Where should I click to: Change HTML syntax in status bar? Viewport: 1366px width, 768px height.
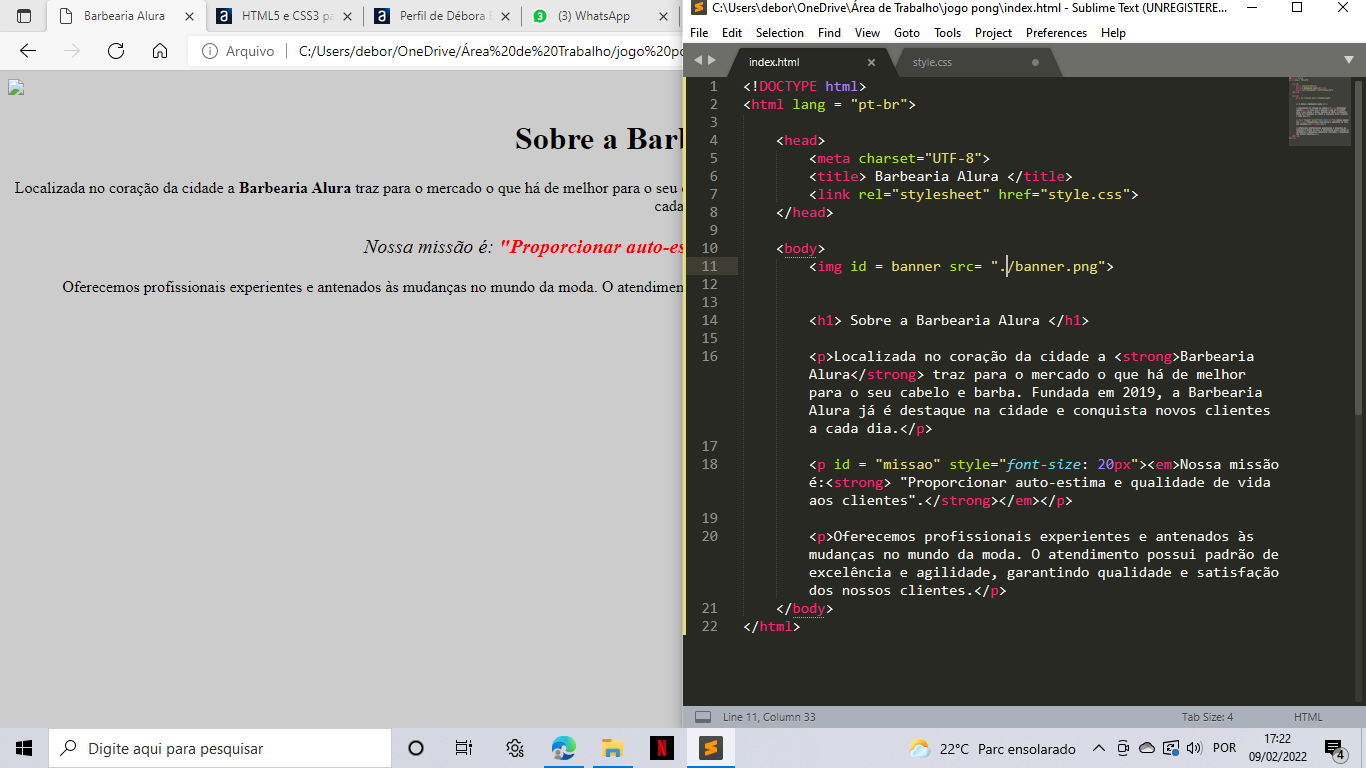point(1308,717)
